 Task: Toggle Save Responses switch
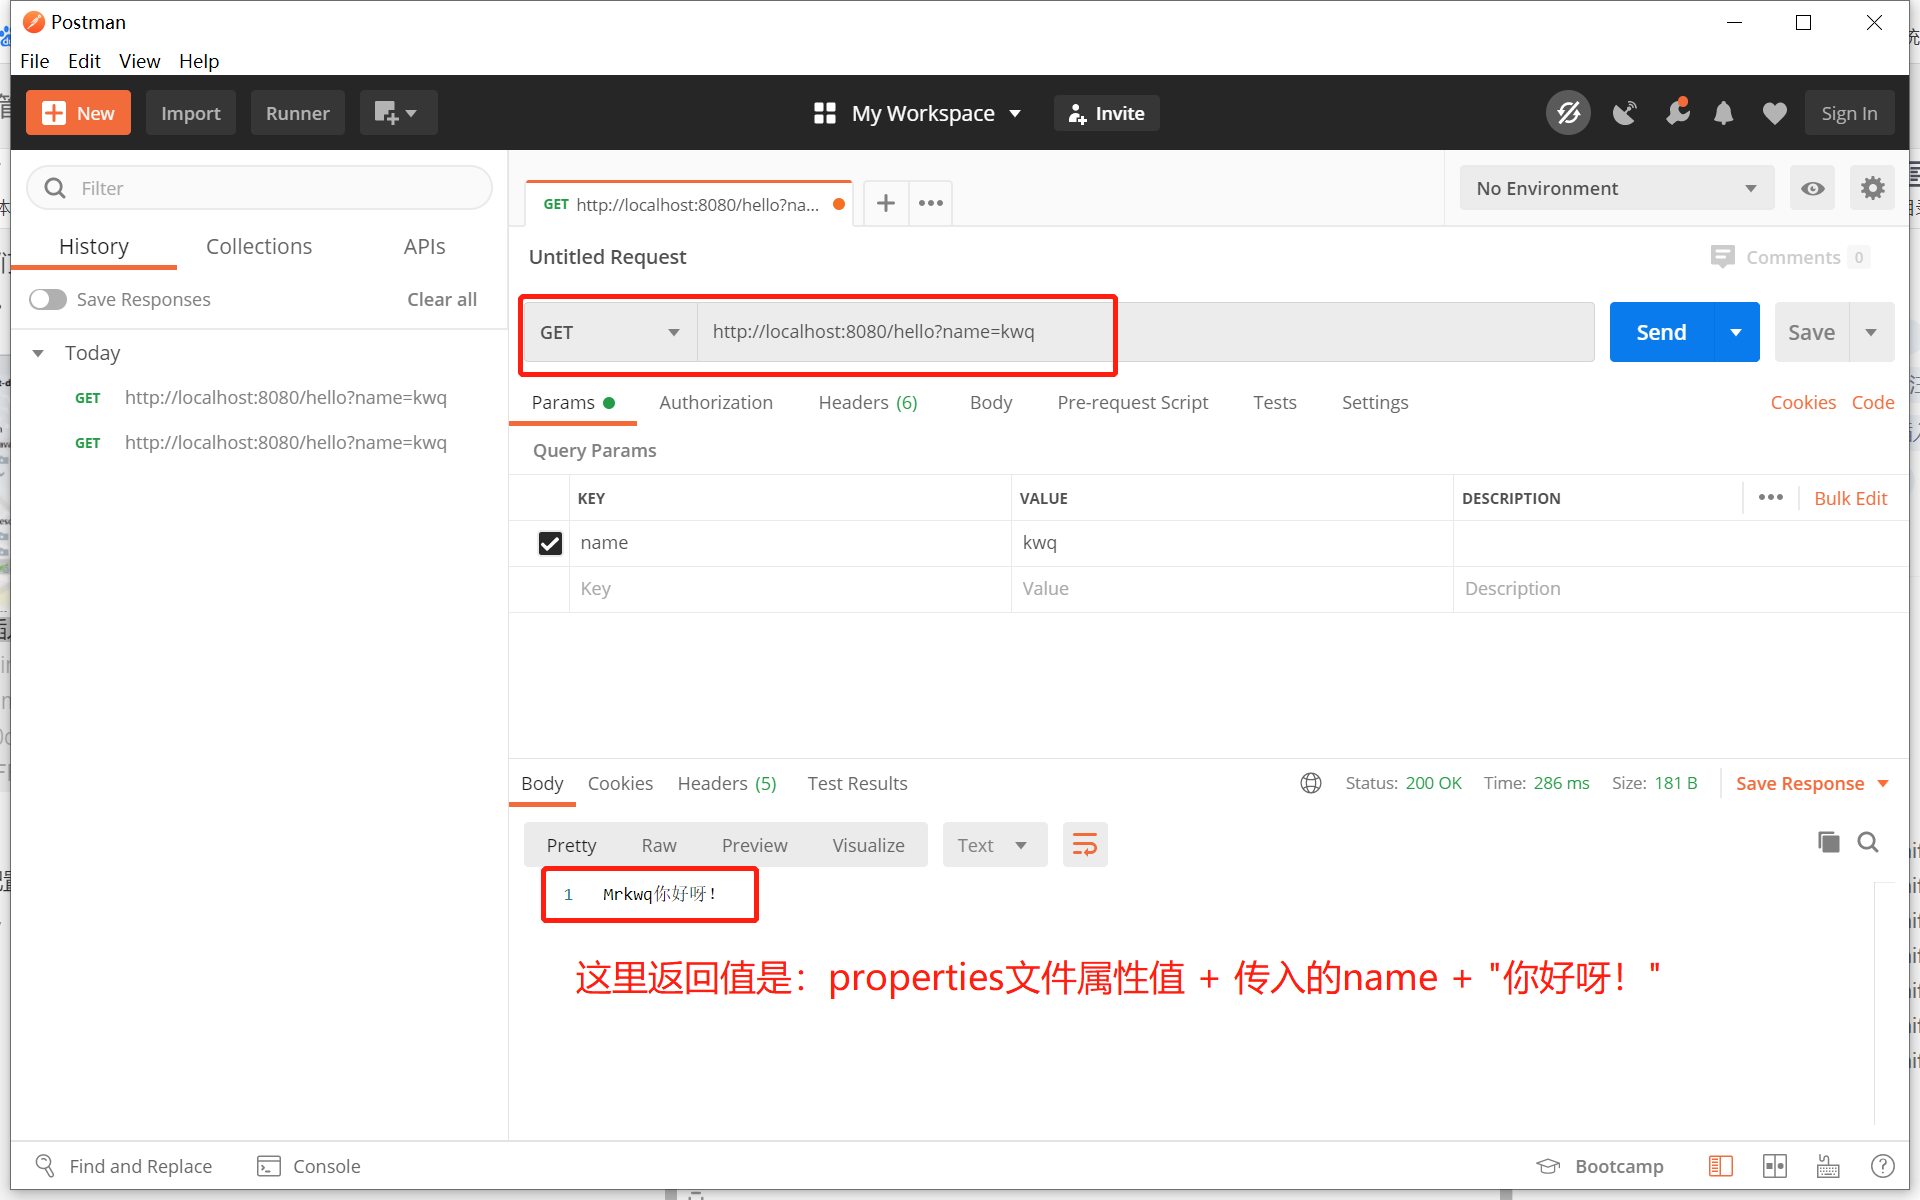[48, 299]
